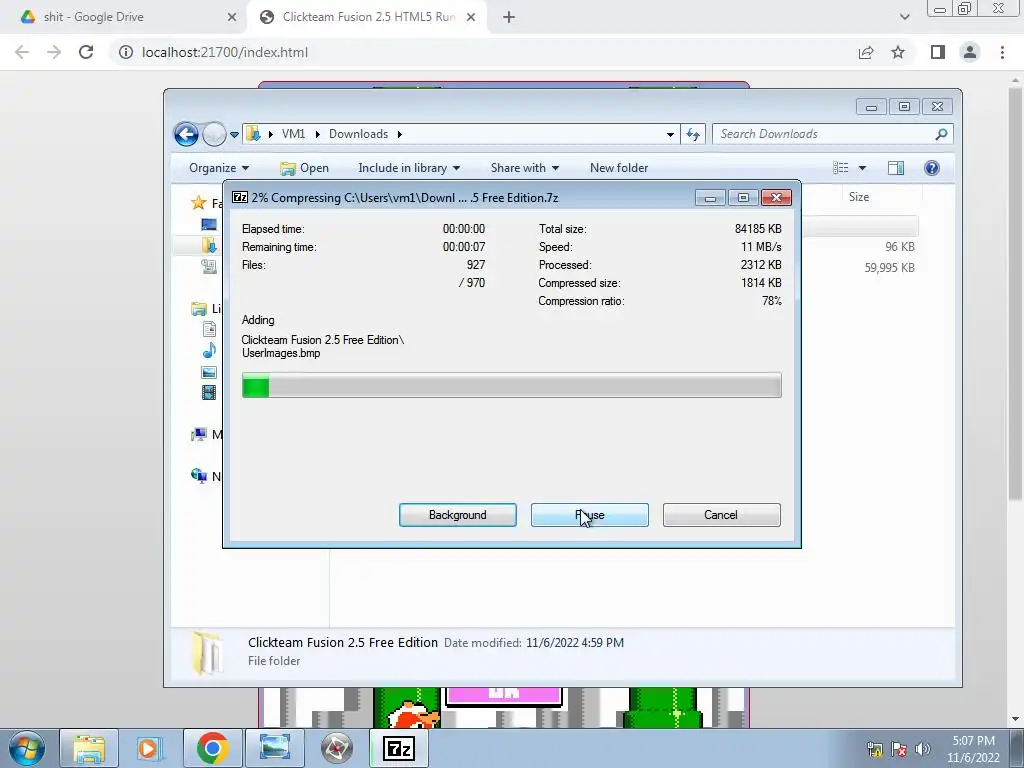Expand the arrow after Downloads breadcrumb
Screen dimensions: 1024x768
coord(399,134)
